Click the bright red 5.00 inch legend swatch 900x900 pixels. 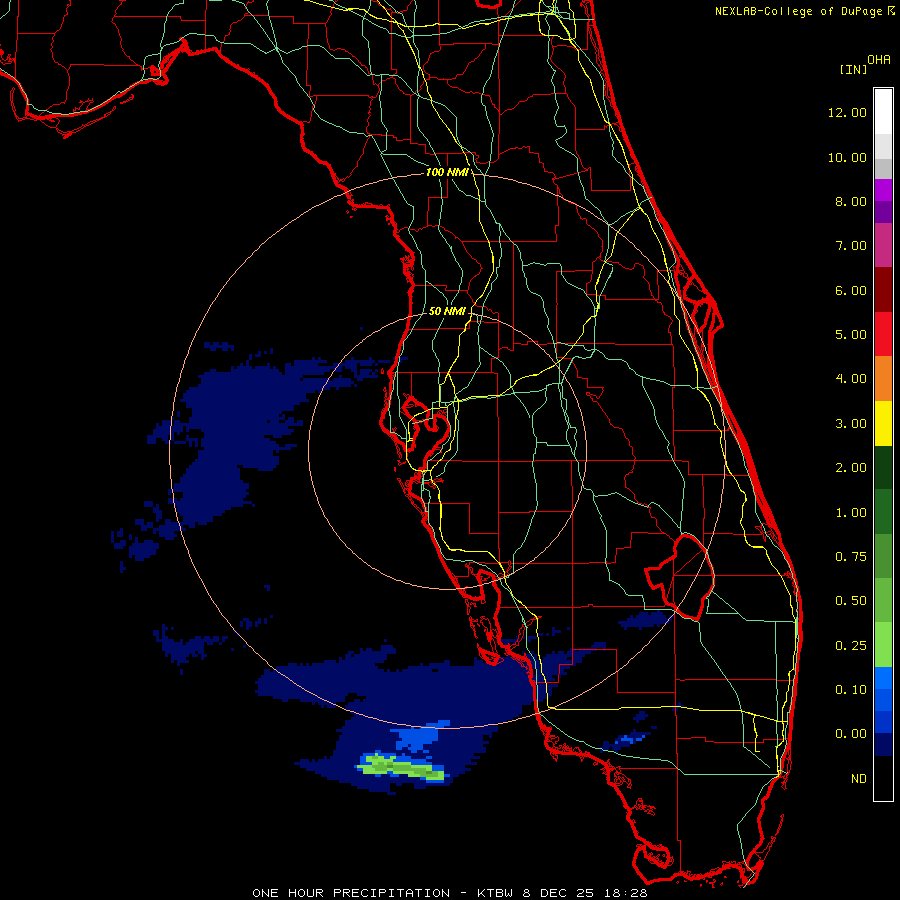coord(883,335)
